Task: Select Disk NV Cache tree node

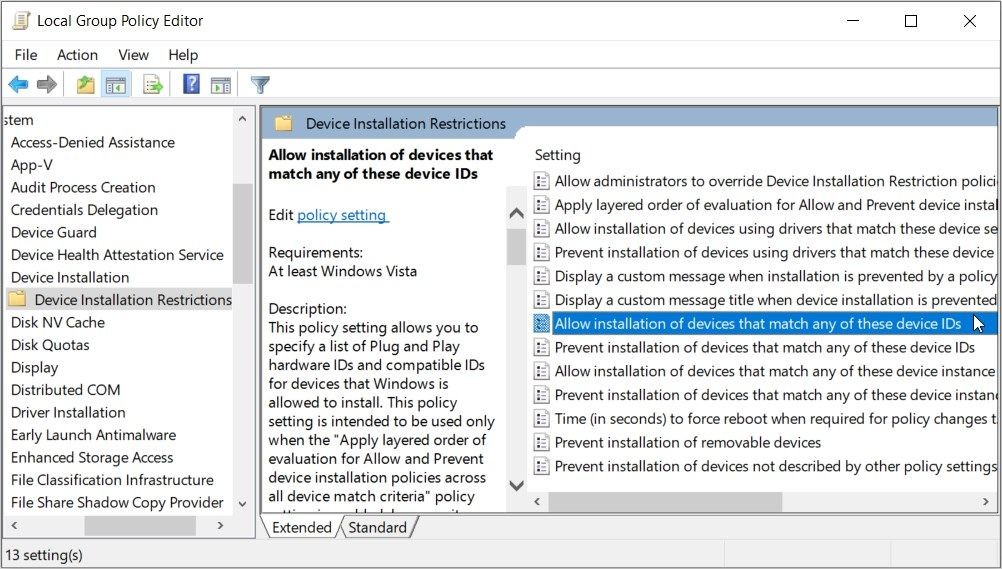Action: [x=58, y=322]
